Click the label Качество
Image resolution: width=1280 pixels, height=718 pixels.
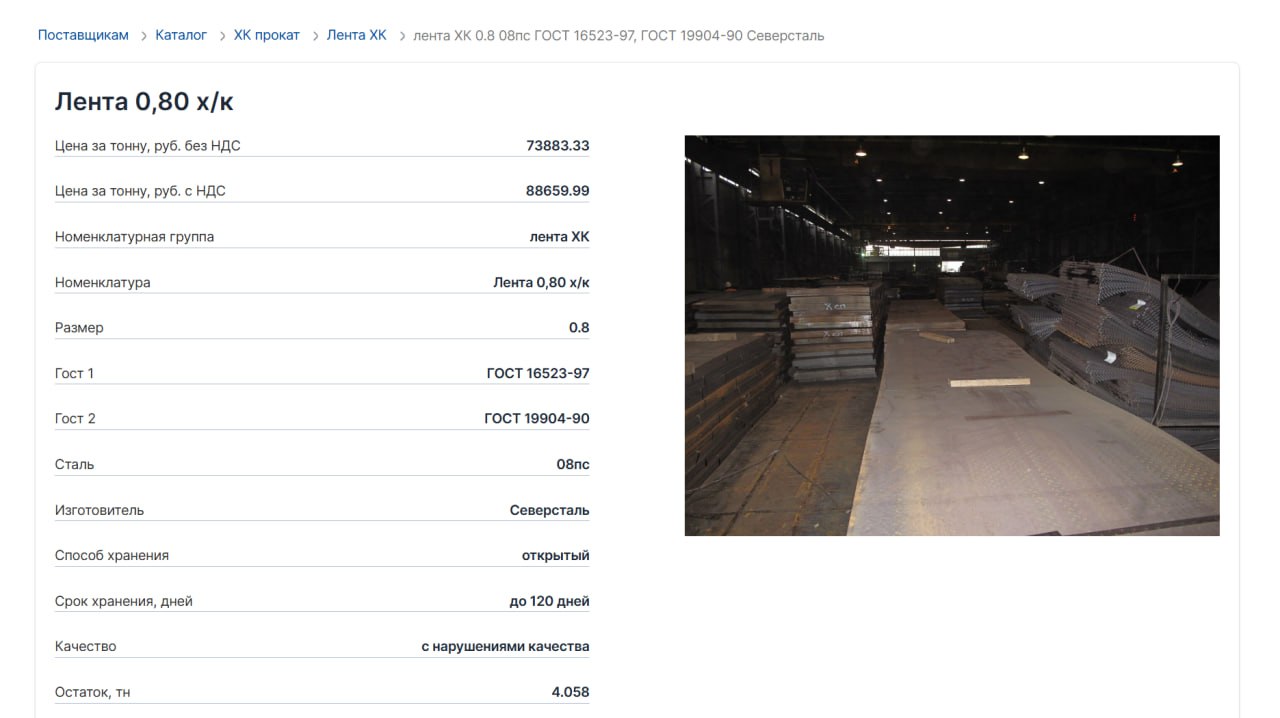tap(86, 647)
